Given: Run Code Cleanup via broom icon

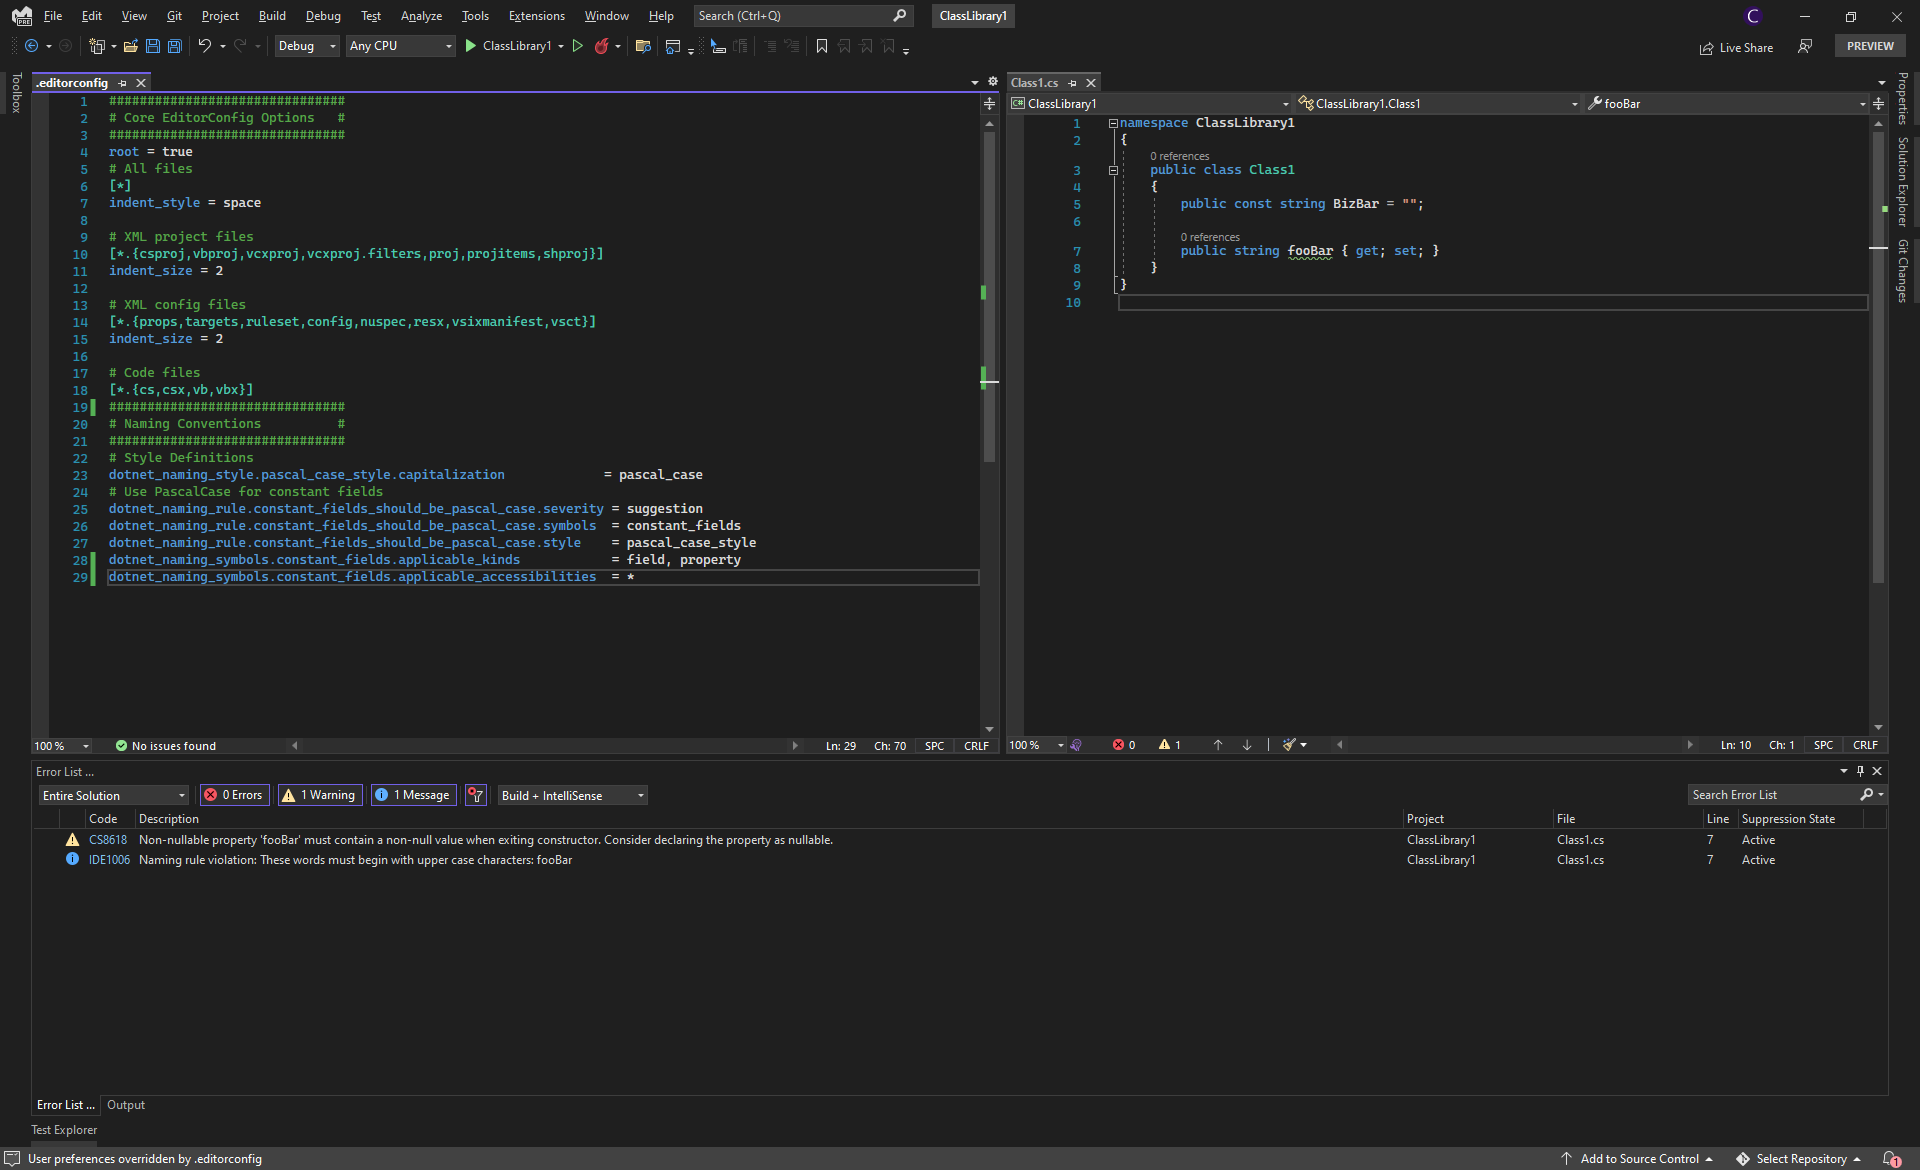Looking at the screenshot, I should pyautogui.click(x=1291, y=744).
